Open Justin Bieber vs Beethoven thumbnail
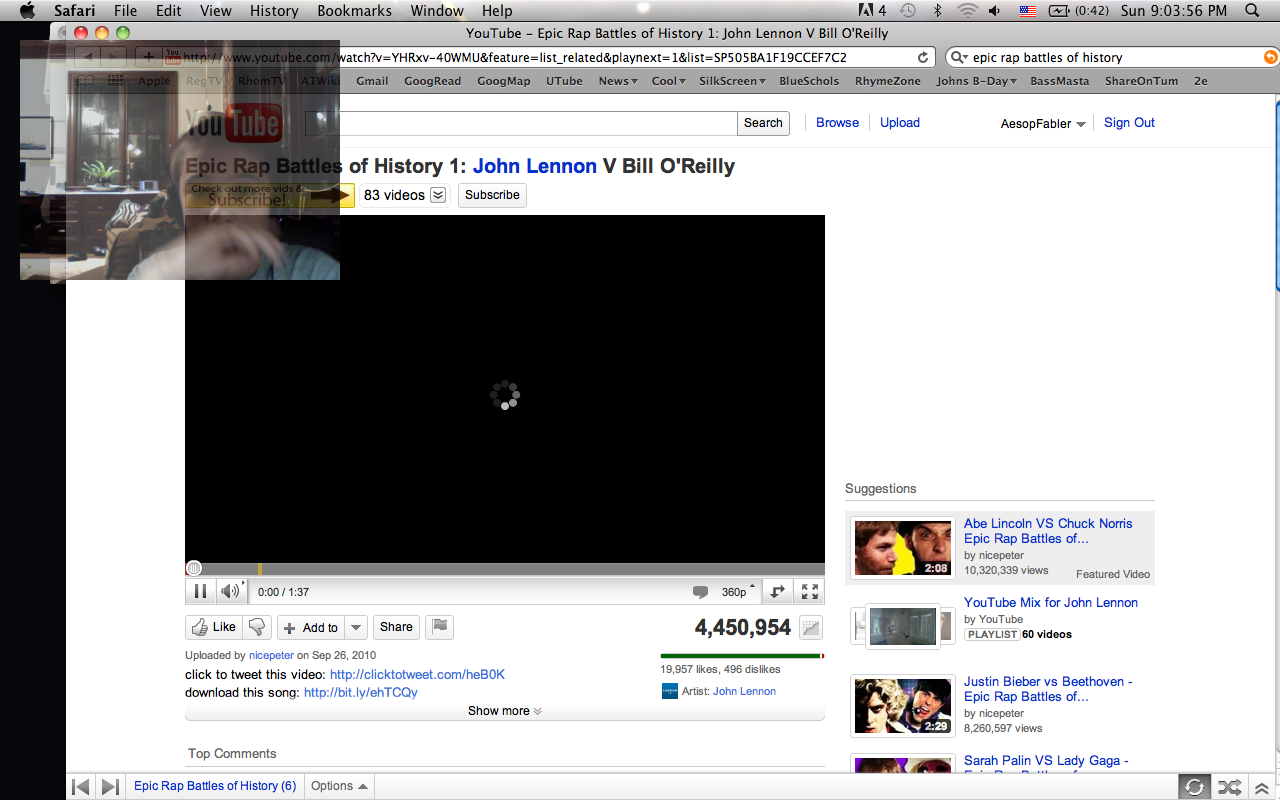This screenshot has height=800, width=1280. [902, 706]
